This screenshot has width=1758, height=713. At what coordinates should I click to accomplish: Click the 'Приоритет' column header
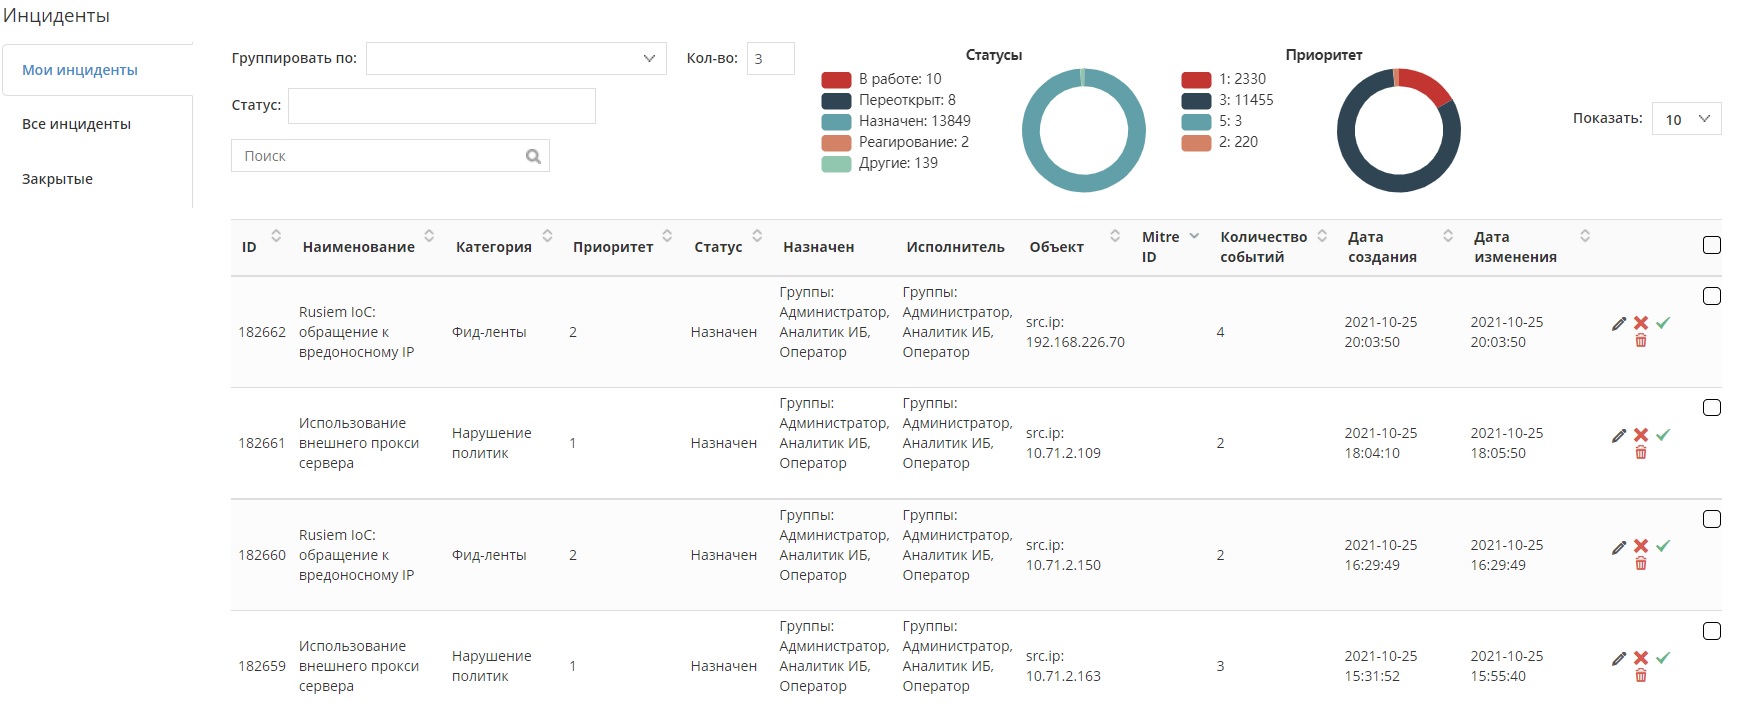coord(613,247)
